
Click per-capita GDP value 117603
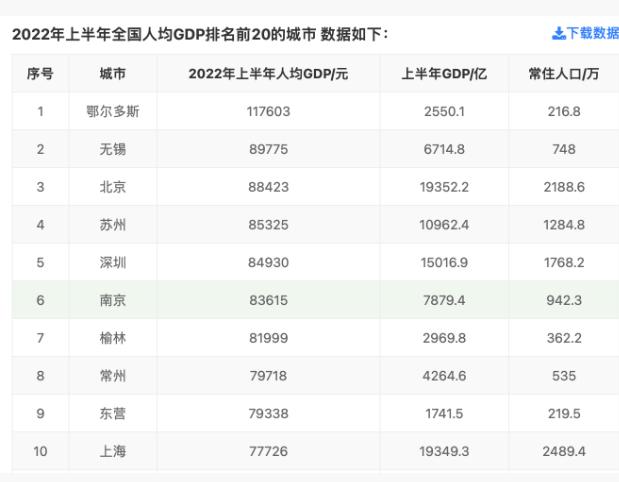268,111
